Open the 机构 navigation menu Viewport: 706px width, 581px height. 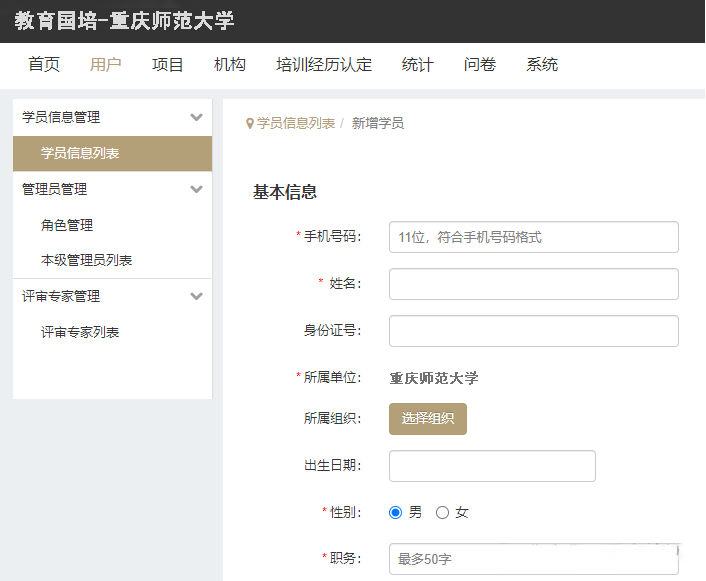point(230,65)
